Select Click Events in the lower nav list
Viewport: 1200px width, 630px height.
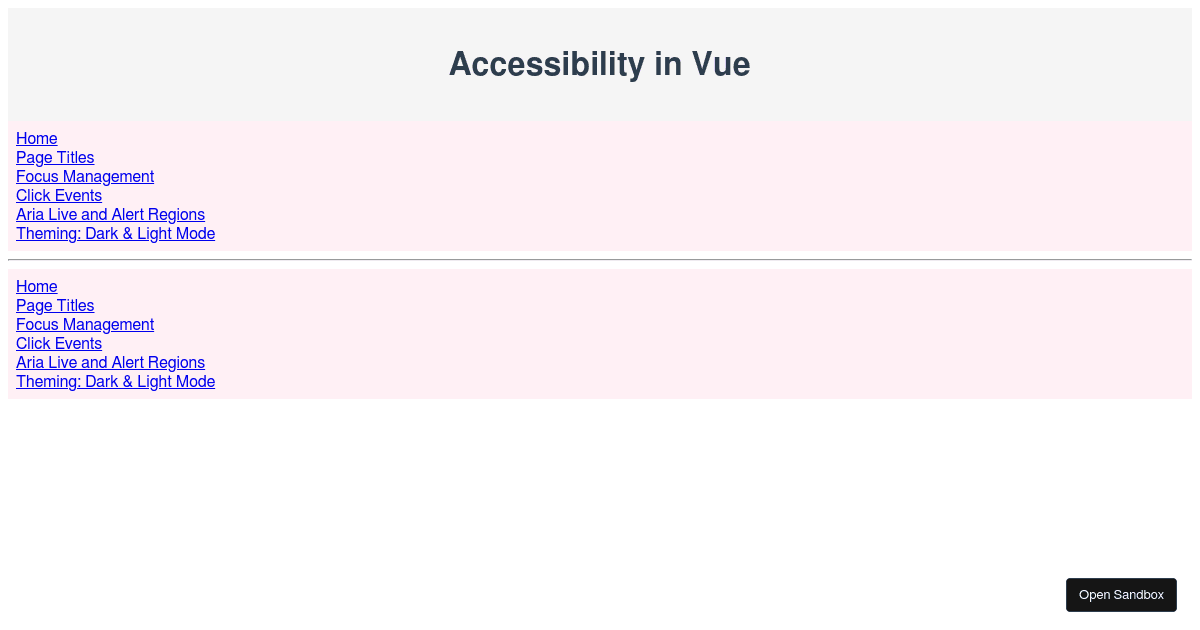click(59, 343)
